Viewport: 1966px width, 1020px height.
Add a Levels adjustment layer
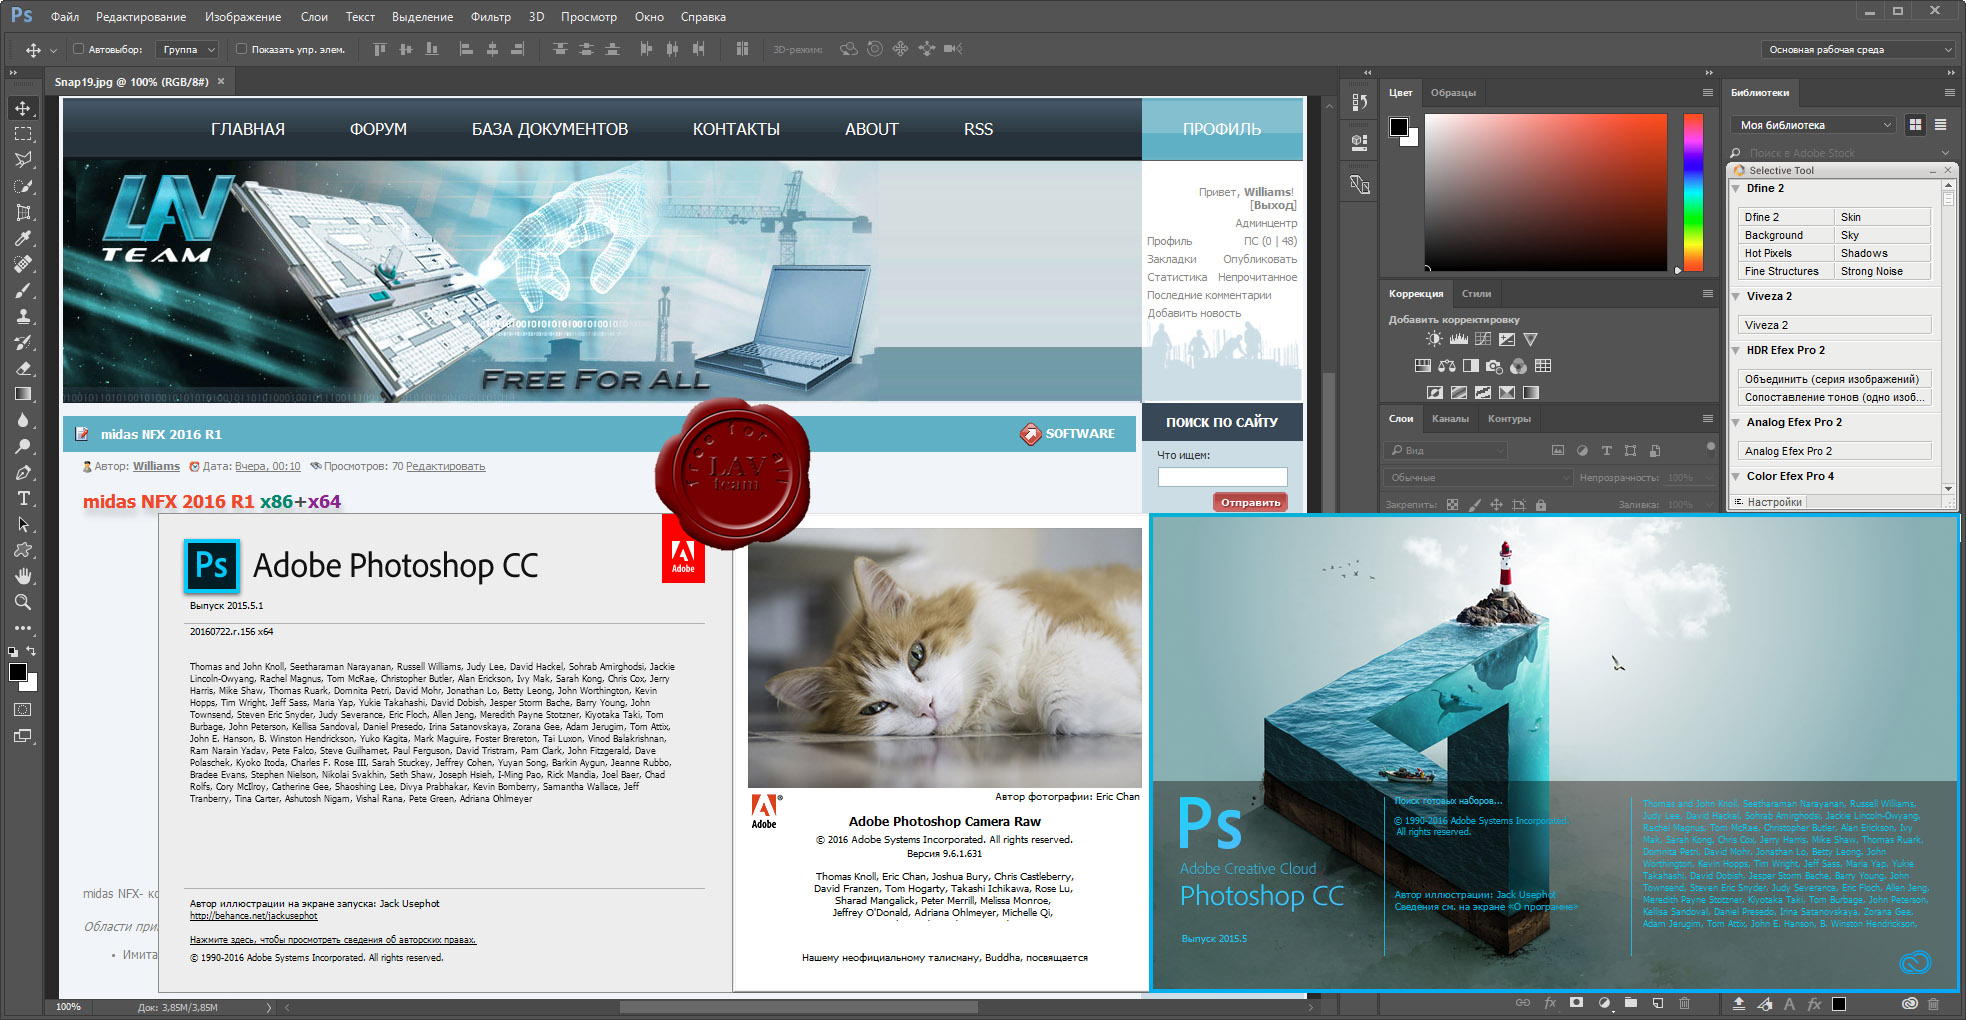click(x=1459, y=339)
